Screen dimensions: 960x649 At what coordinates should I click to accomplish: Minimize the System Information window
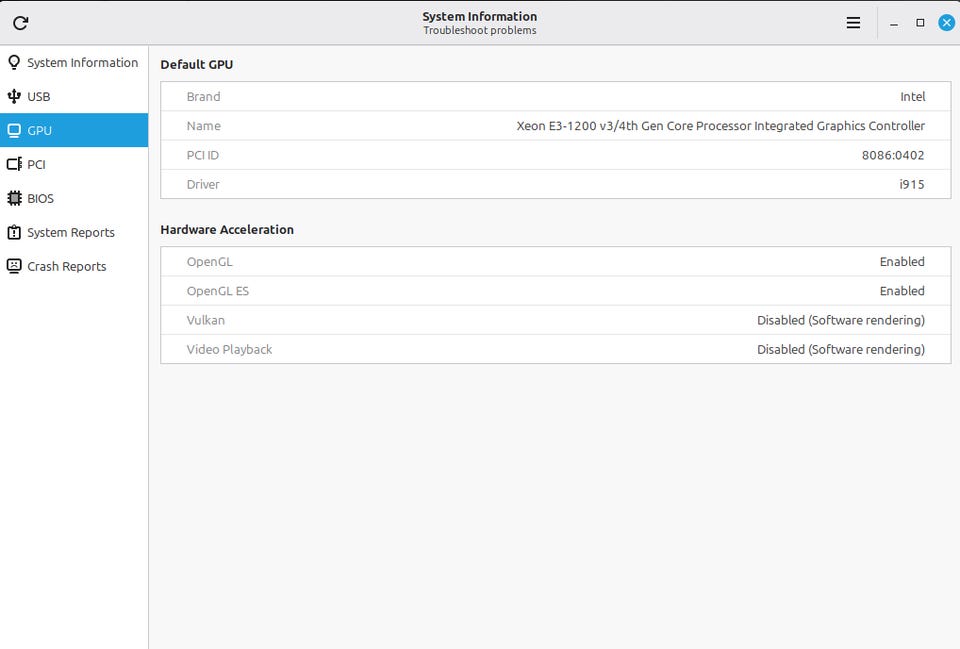[x=894, y=23]
